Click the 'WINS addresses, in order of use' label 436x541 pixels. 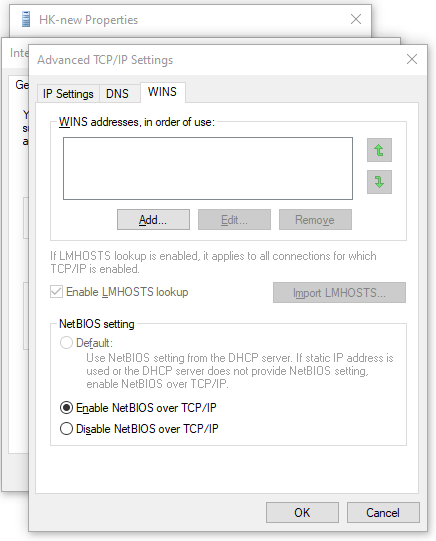[137, 122]
